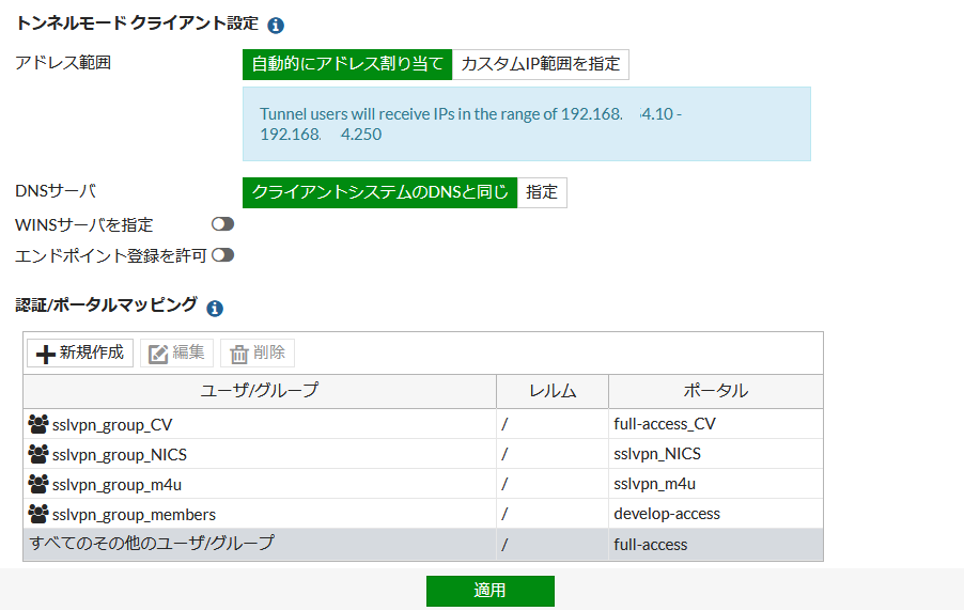Click info icon beside 認証/ポータルマッピング

pyautogui.click(x=214, y=308)
